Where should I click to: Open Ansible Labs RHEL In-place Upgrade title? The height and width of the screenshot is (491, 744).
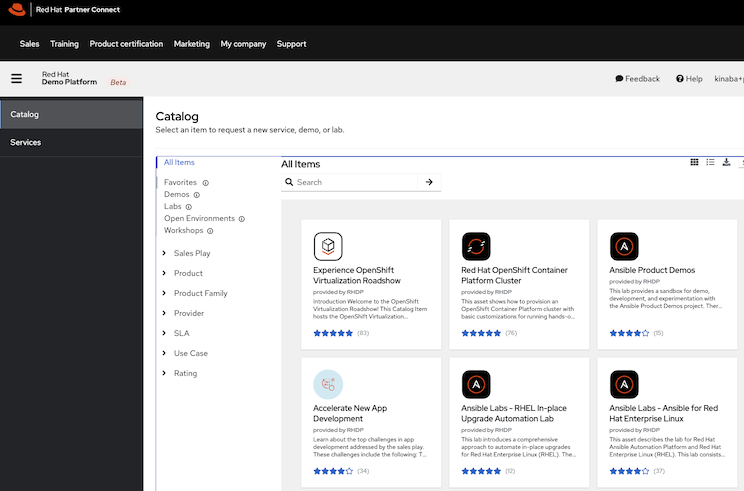(514, 413)
